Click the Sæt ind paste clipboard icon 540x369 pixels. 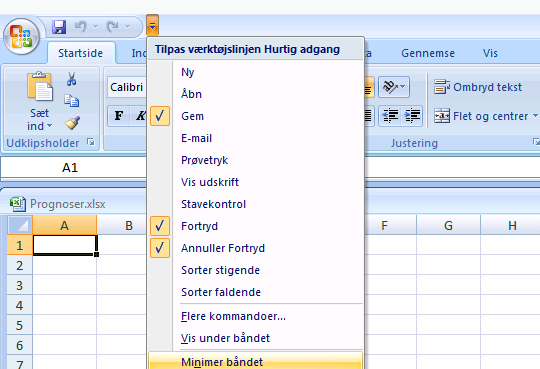pyautogui.click(x=40, y=87)
